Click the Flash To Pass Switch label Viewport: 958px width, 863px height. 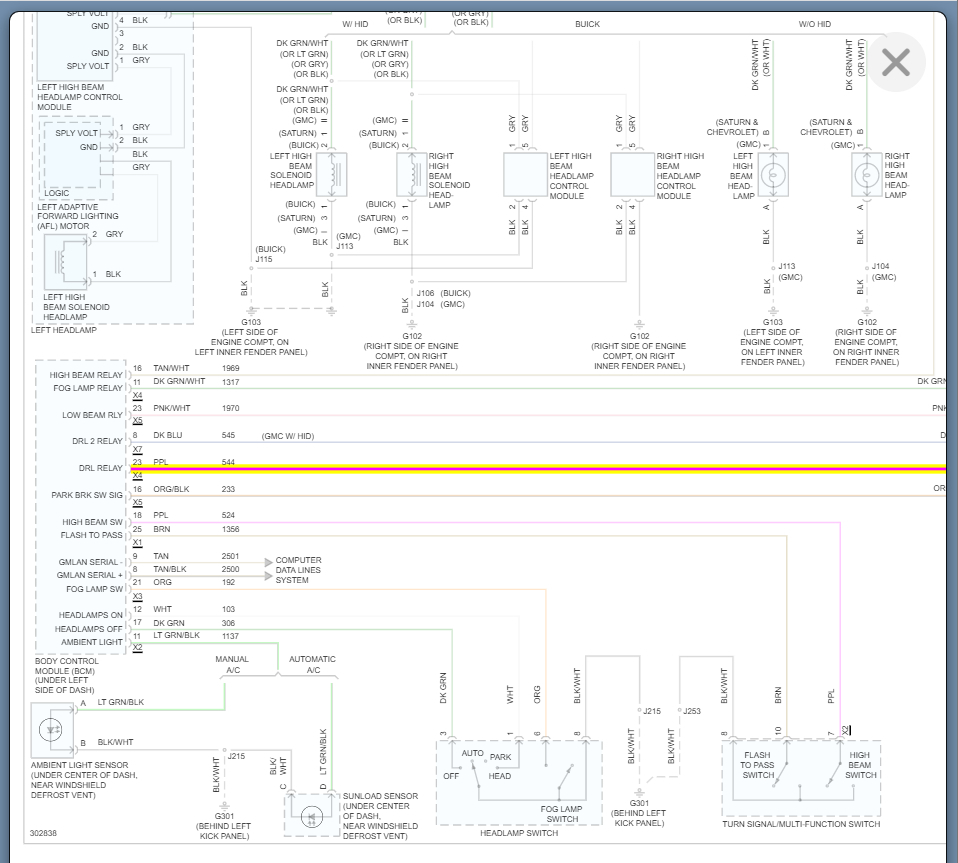coord(757,765)
